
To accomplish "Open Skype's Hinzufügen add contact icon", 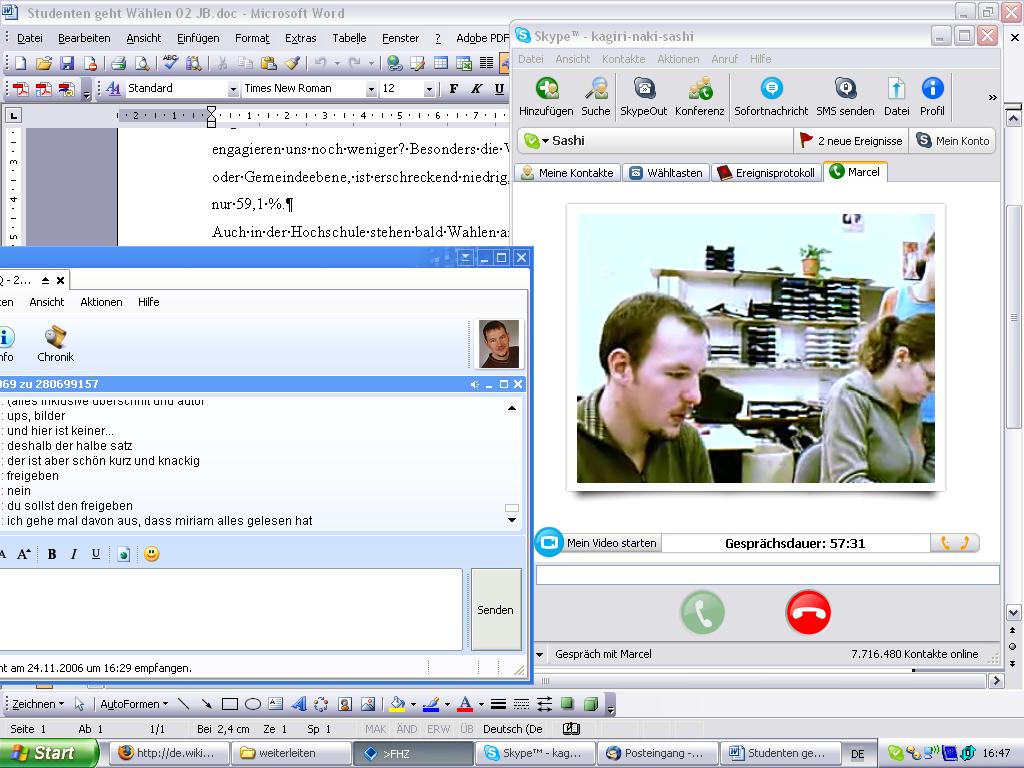I will click(546, 97).
